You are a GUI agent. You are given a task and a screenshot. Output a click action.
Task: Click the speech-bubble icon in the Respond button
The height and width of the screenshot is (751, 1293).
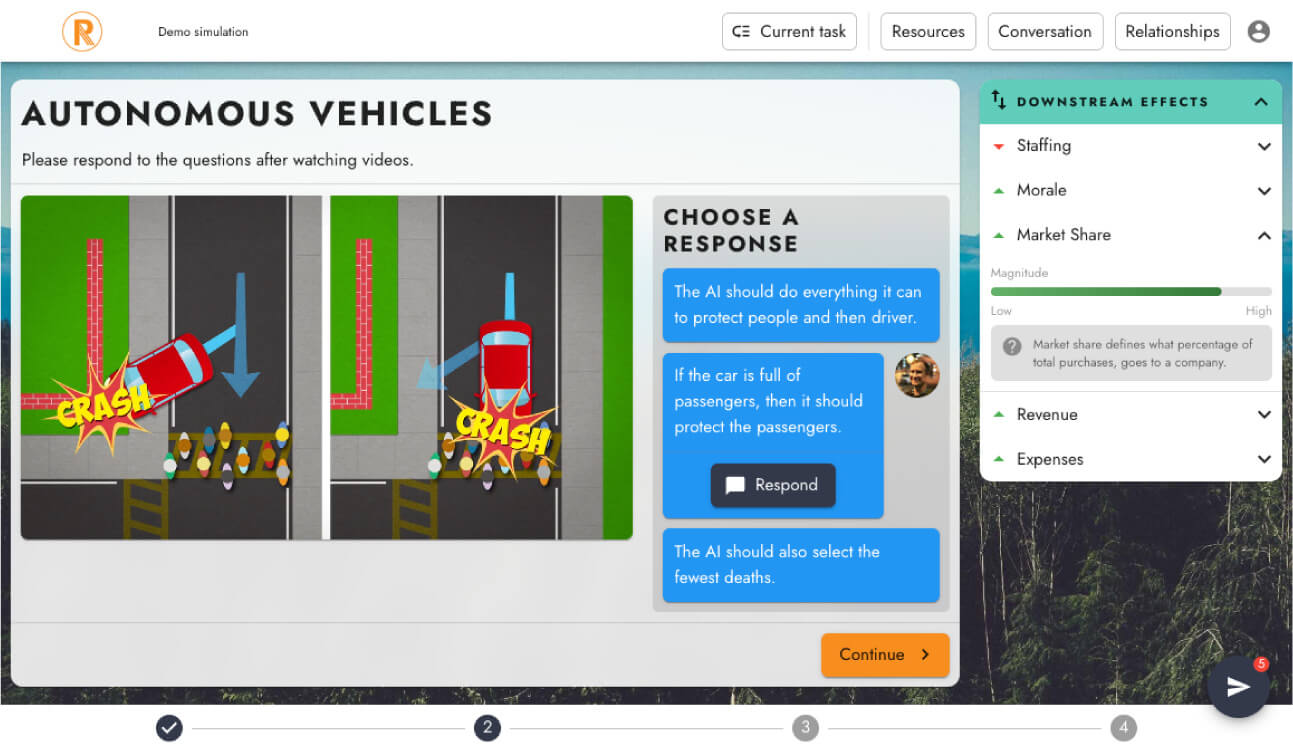coord(735,486)
